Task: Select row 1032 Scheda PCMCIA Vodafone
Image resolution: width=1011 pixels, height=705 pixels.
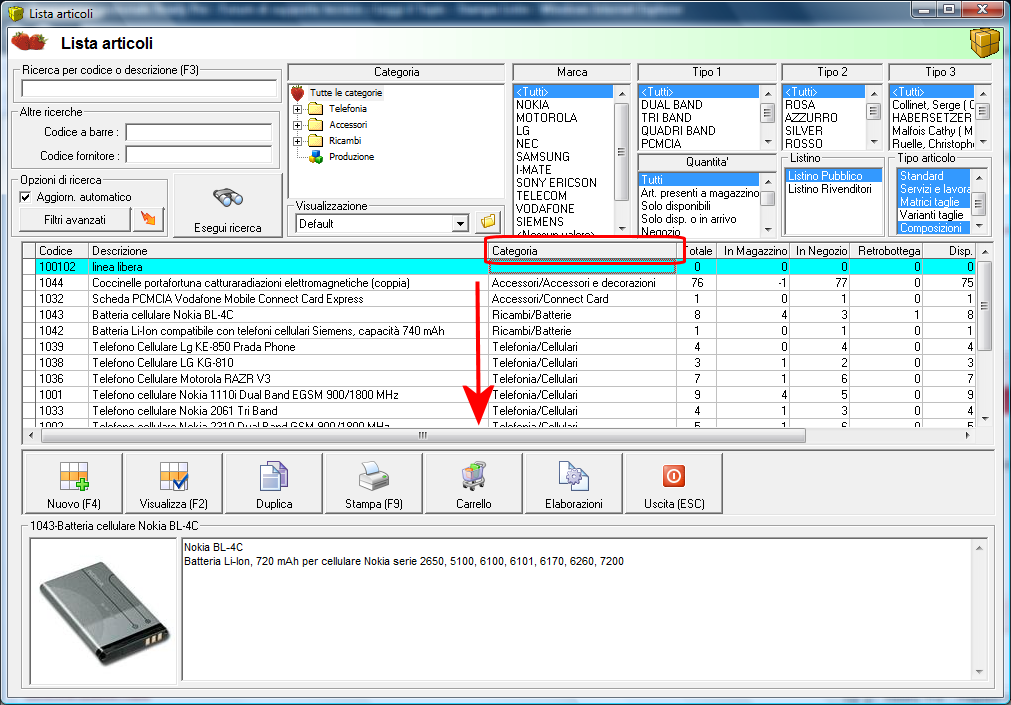Action: coord(498,299)
